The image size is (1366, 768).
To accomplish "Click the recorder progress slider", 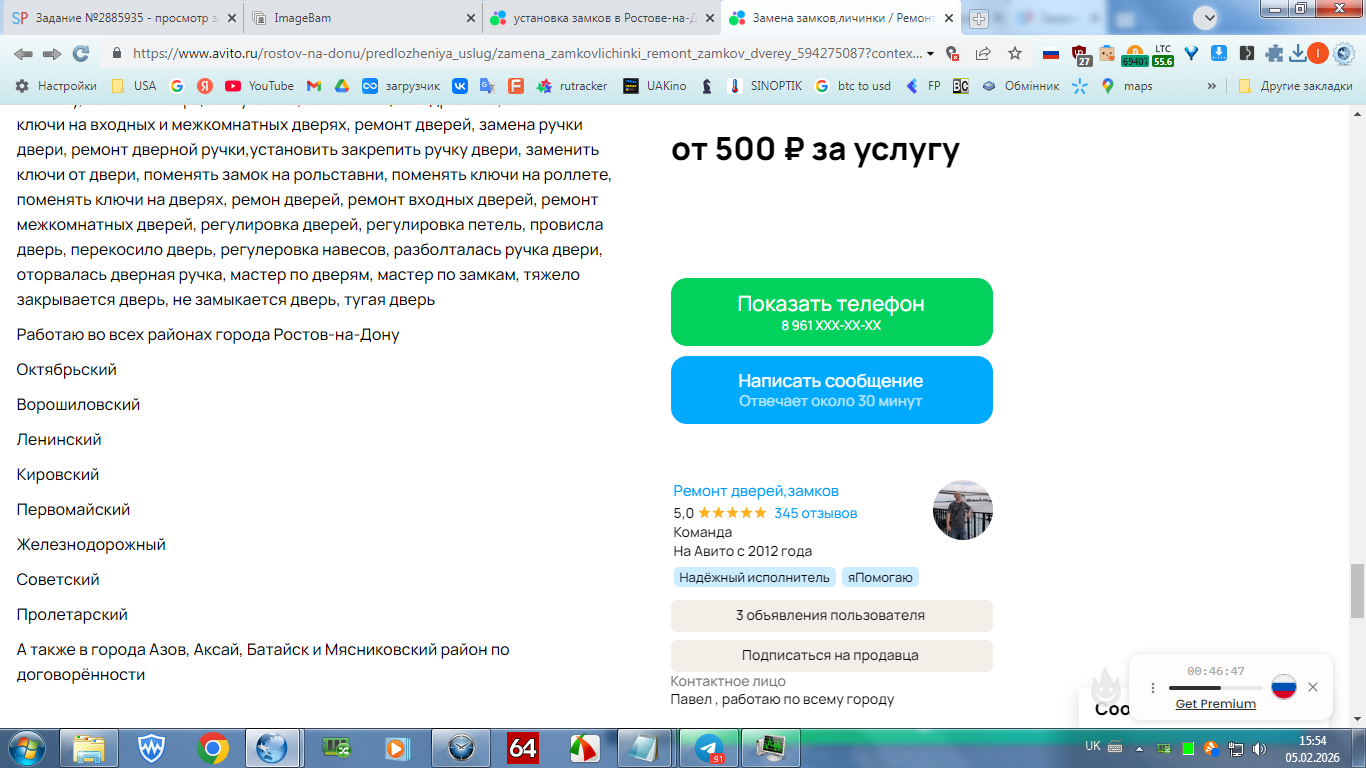I will pyautogui.click(x=1215, y=688).
